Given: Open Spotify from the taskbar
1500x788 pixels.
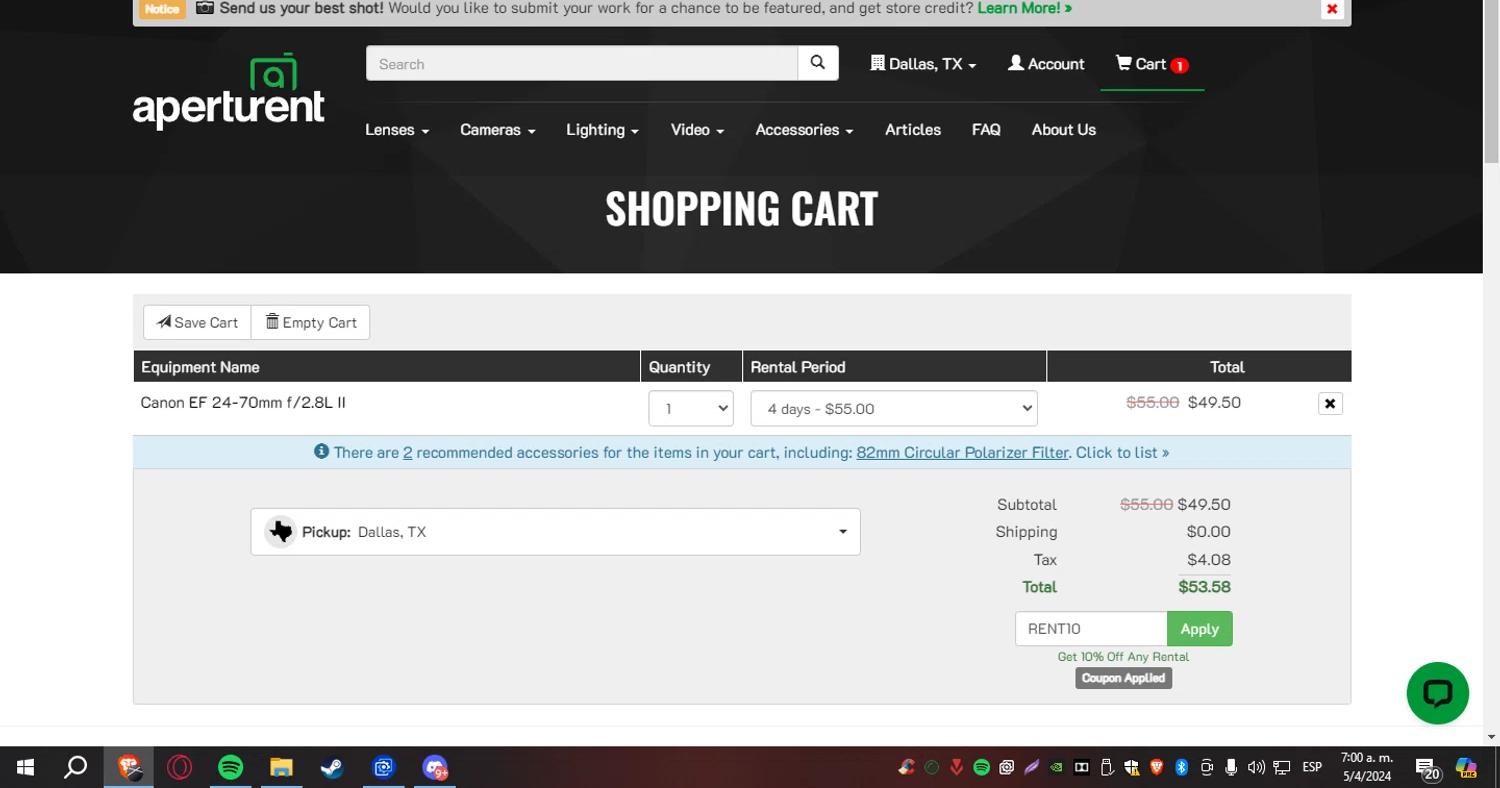Looking at the screenshot, I should (231, 767).
